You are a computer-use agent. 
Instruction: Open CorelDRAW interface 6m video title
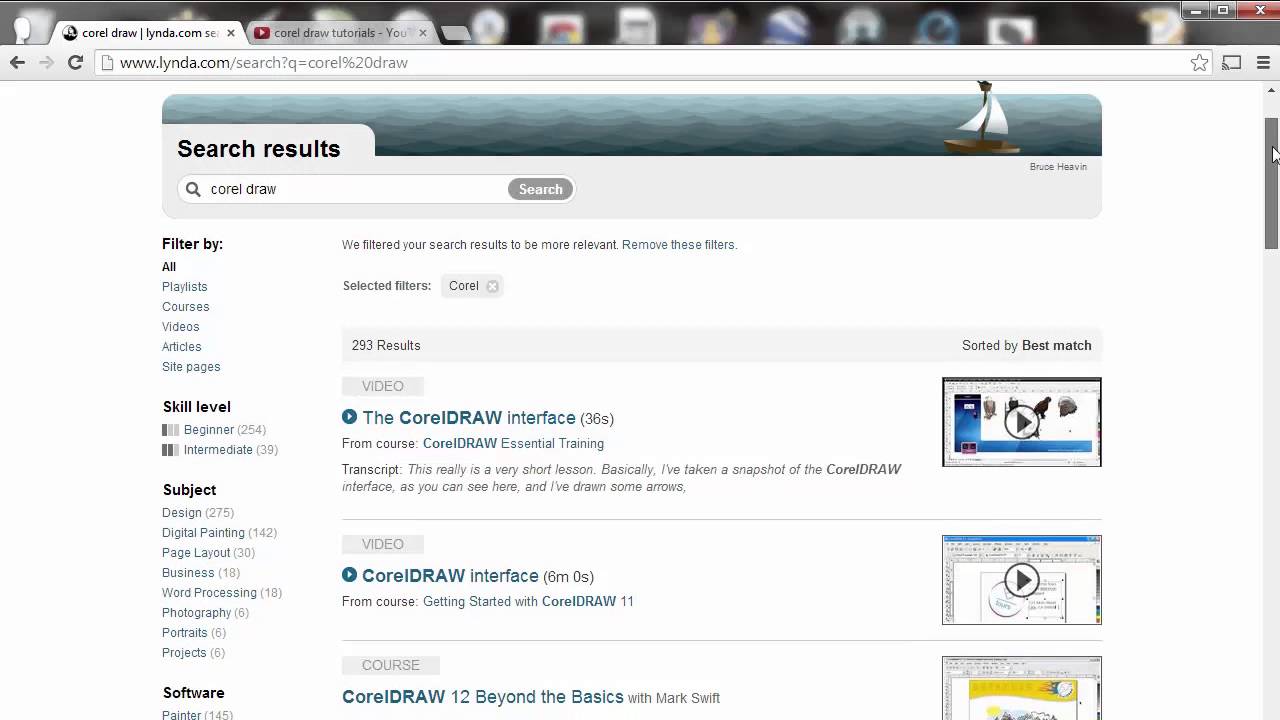click(x=450, y=576)
